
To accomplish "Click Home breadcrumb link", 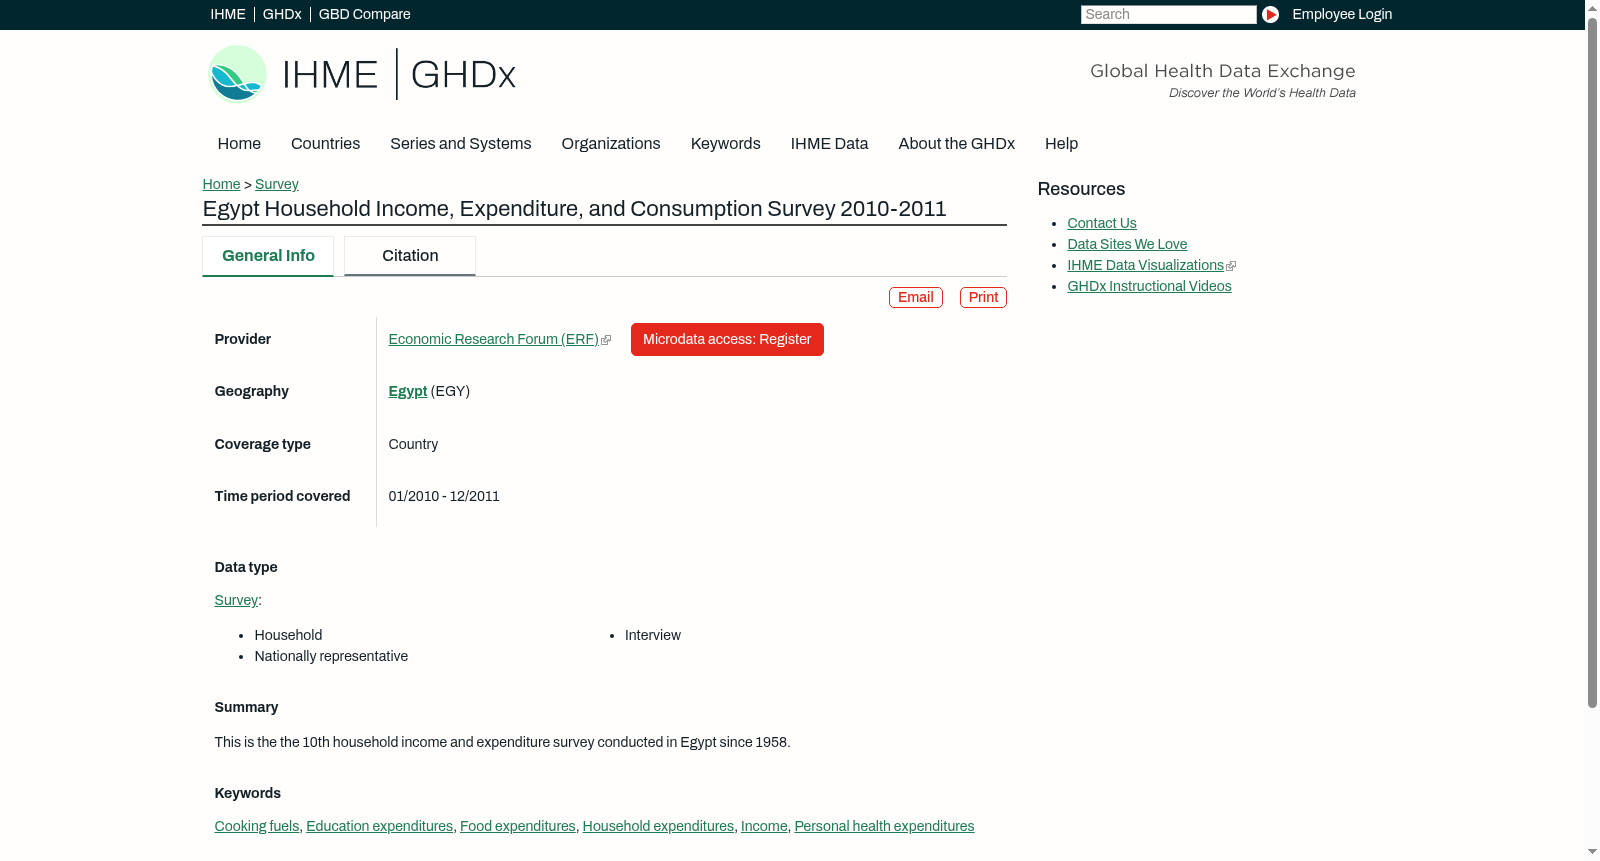I will pos(221,184).
